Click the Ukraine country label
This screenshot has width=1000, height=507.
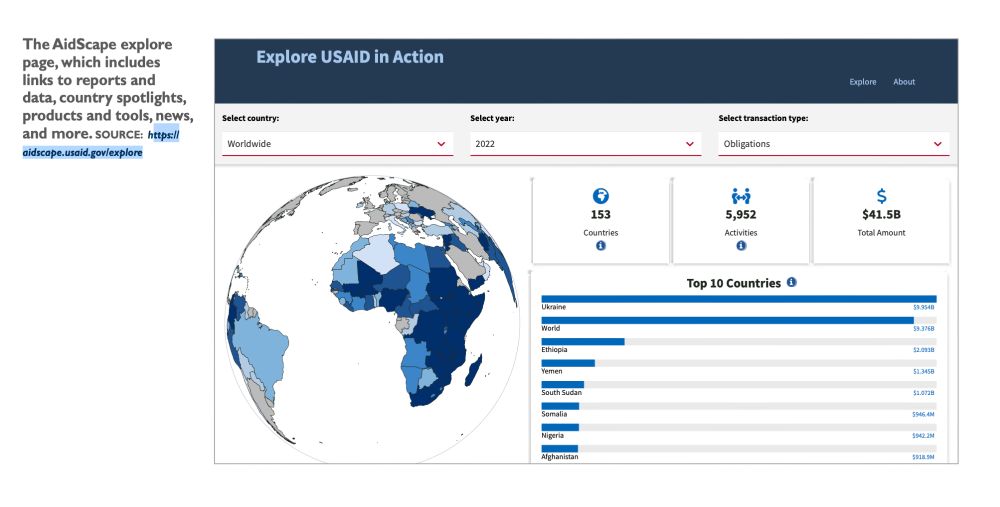pos(554,307)
